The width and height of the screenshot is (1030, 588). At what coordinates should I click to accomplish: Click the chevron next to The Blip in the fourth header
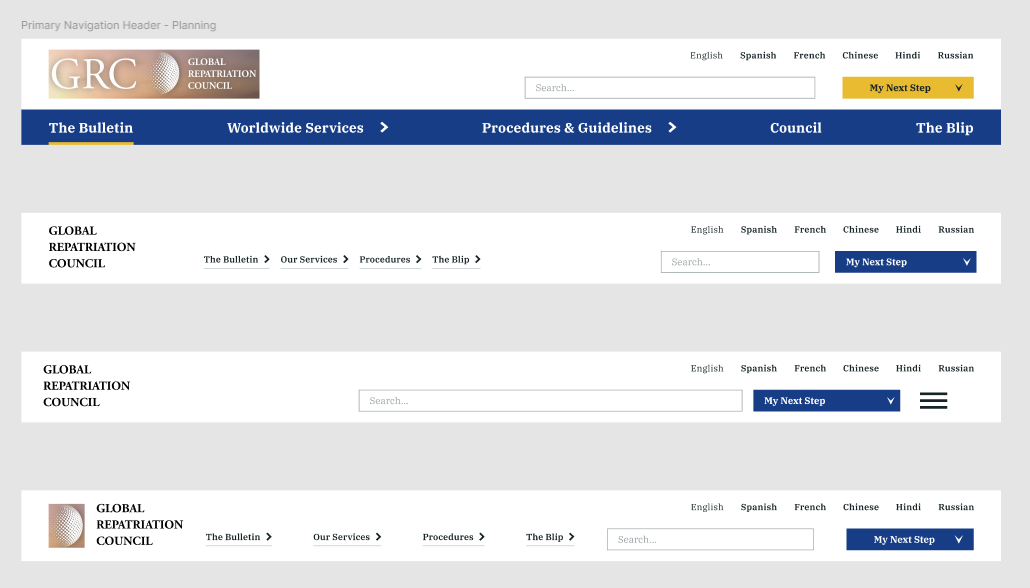(571, 537)
